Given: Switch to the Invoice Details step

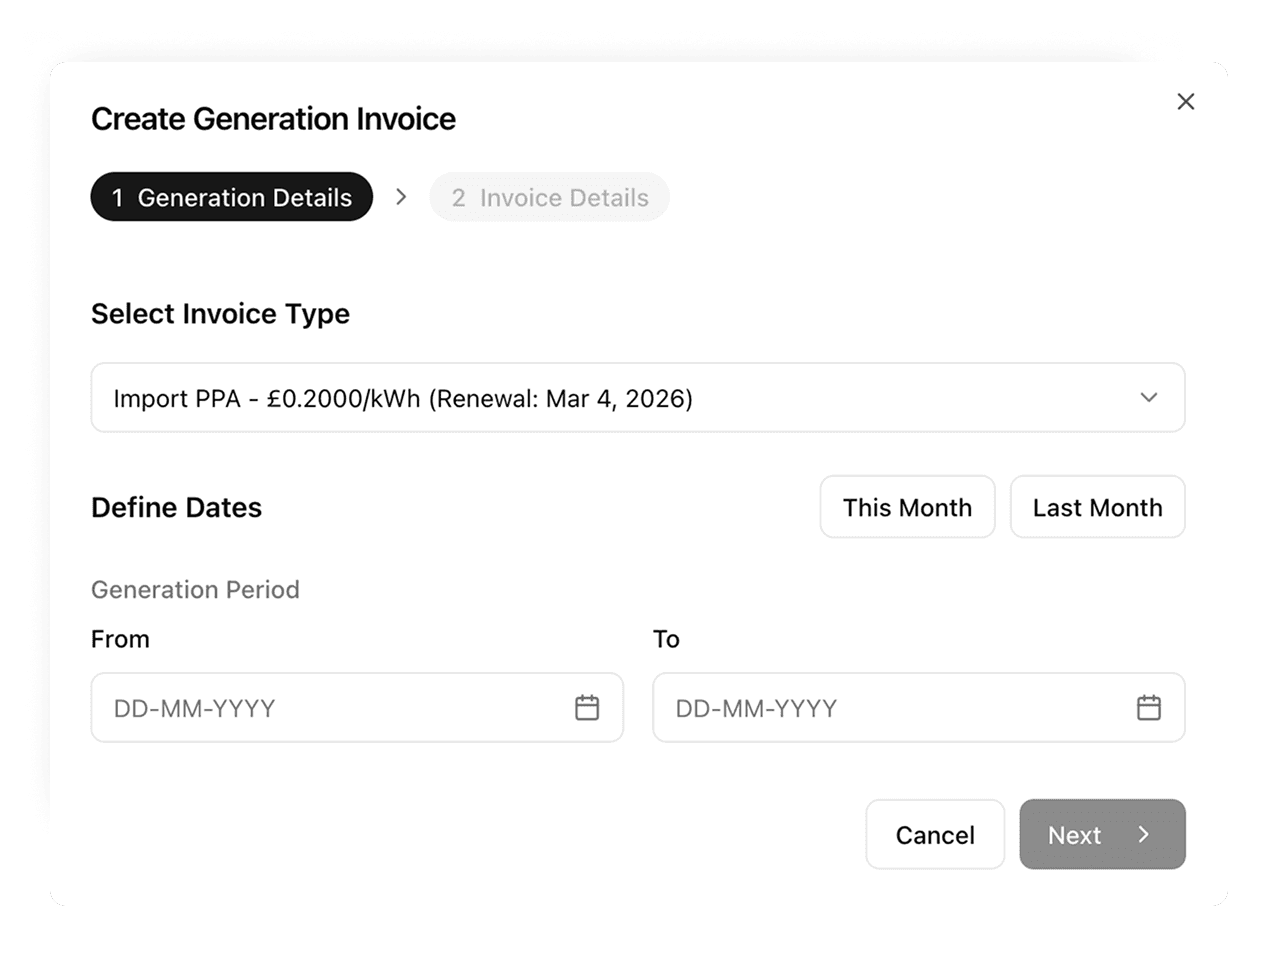Looking at the screenshot, I should [x=549, y=197].
